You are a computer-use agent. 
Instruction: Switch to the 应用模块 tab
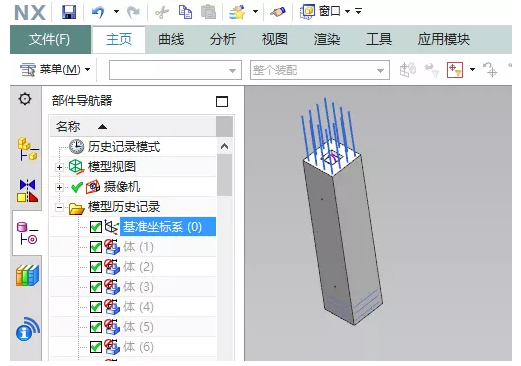(444, 40)
